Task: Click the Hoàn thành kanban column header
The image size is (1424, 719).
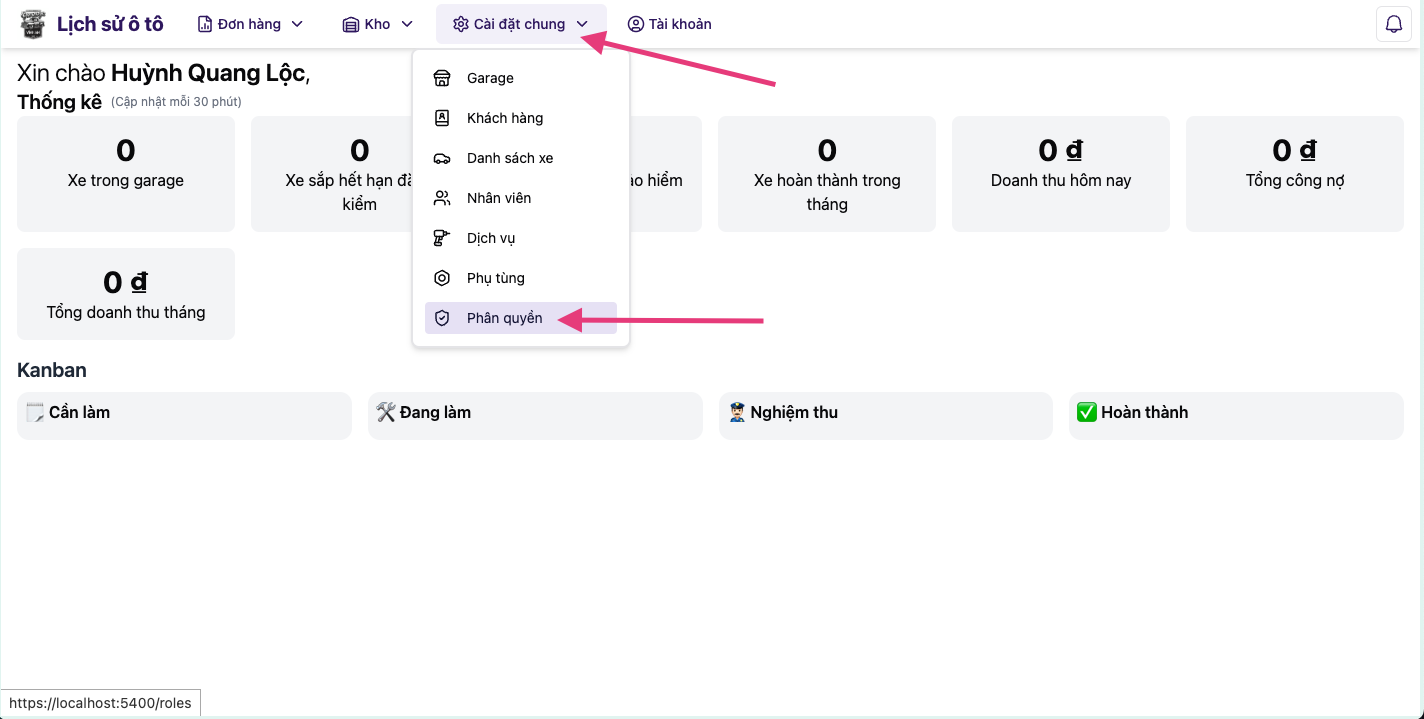Action: [x=1236, y=415]
